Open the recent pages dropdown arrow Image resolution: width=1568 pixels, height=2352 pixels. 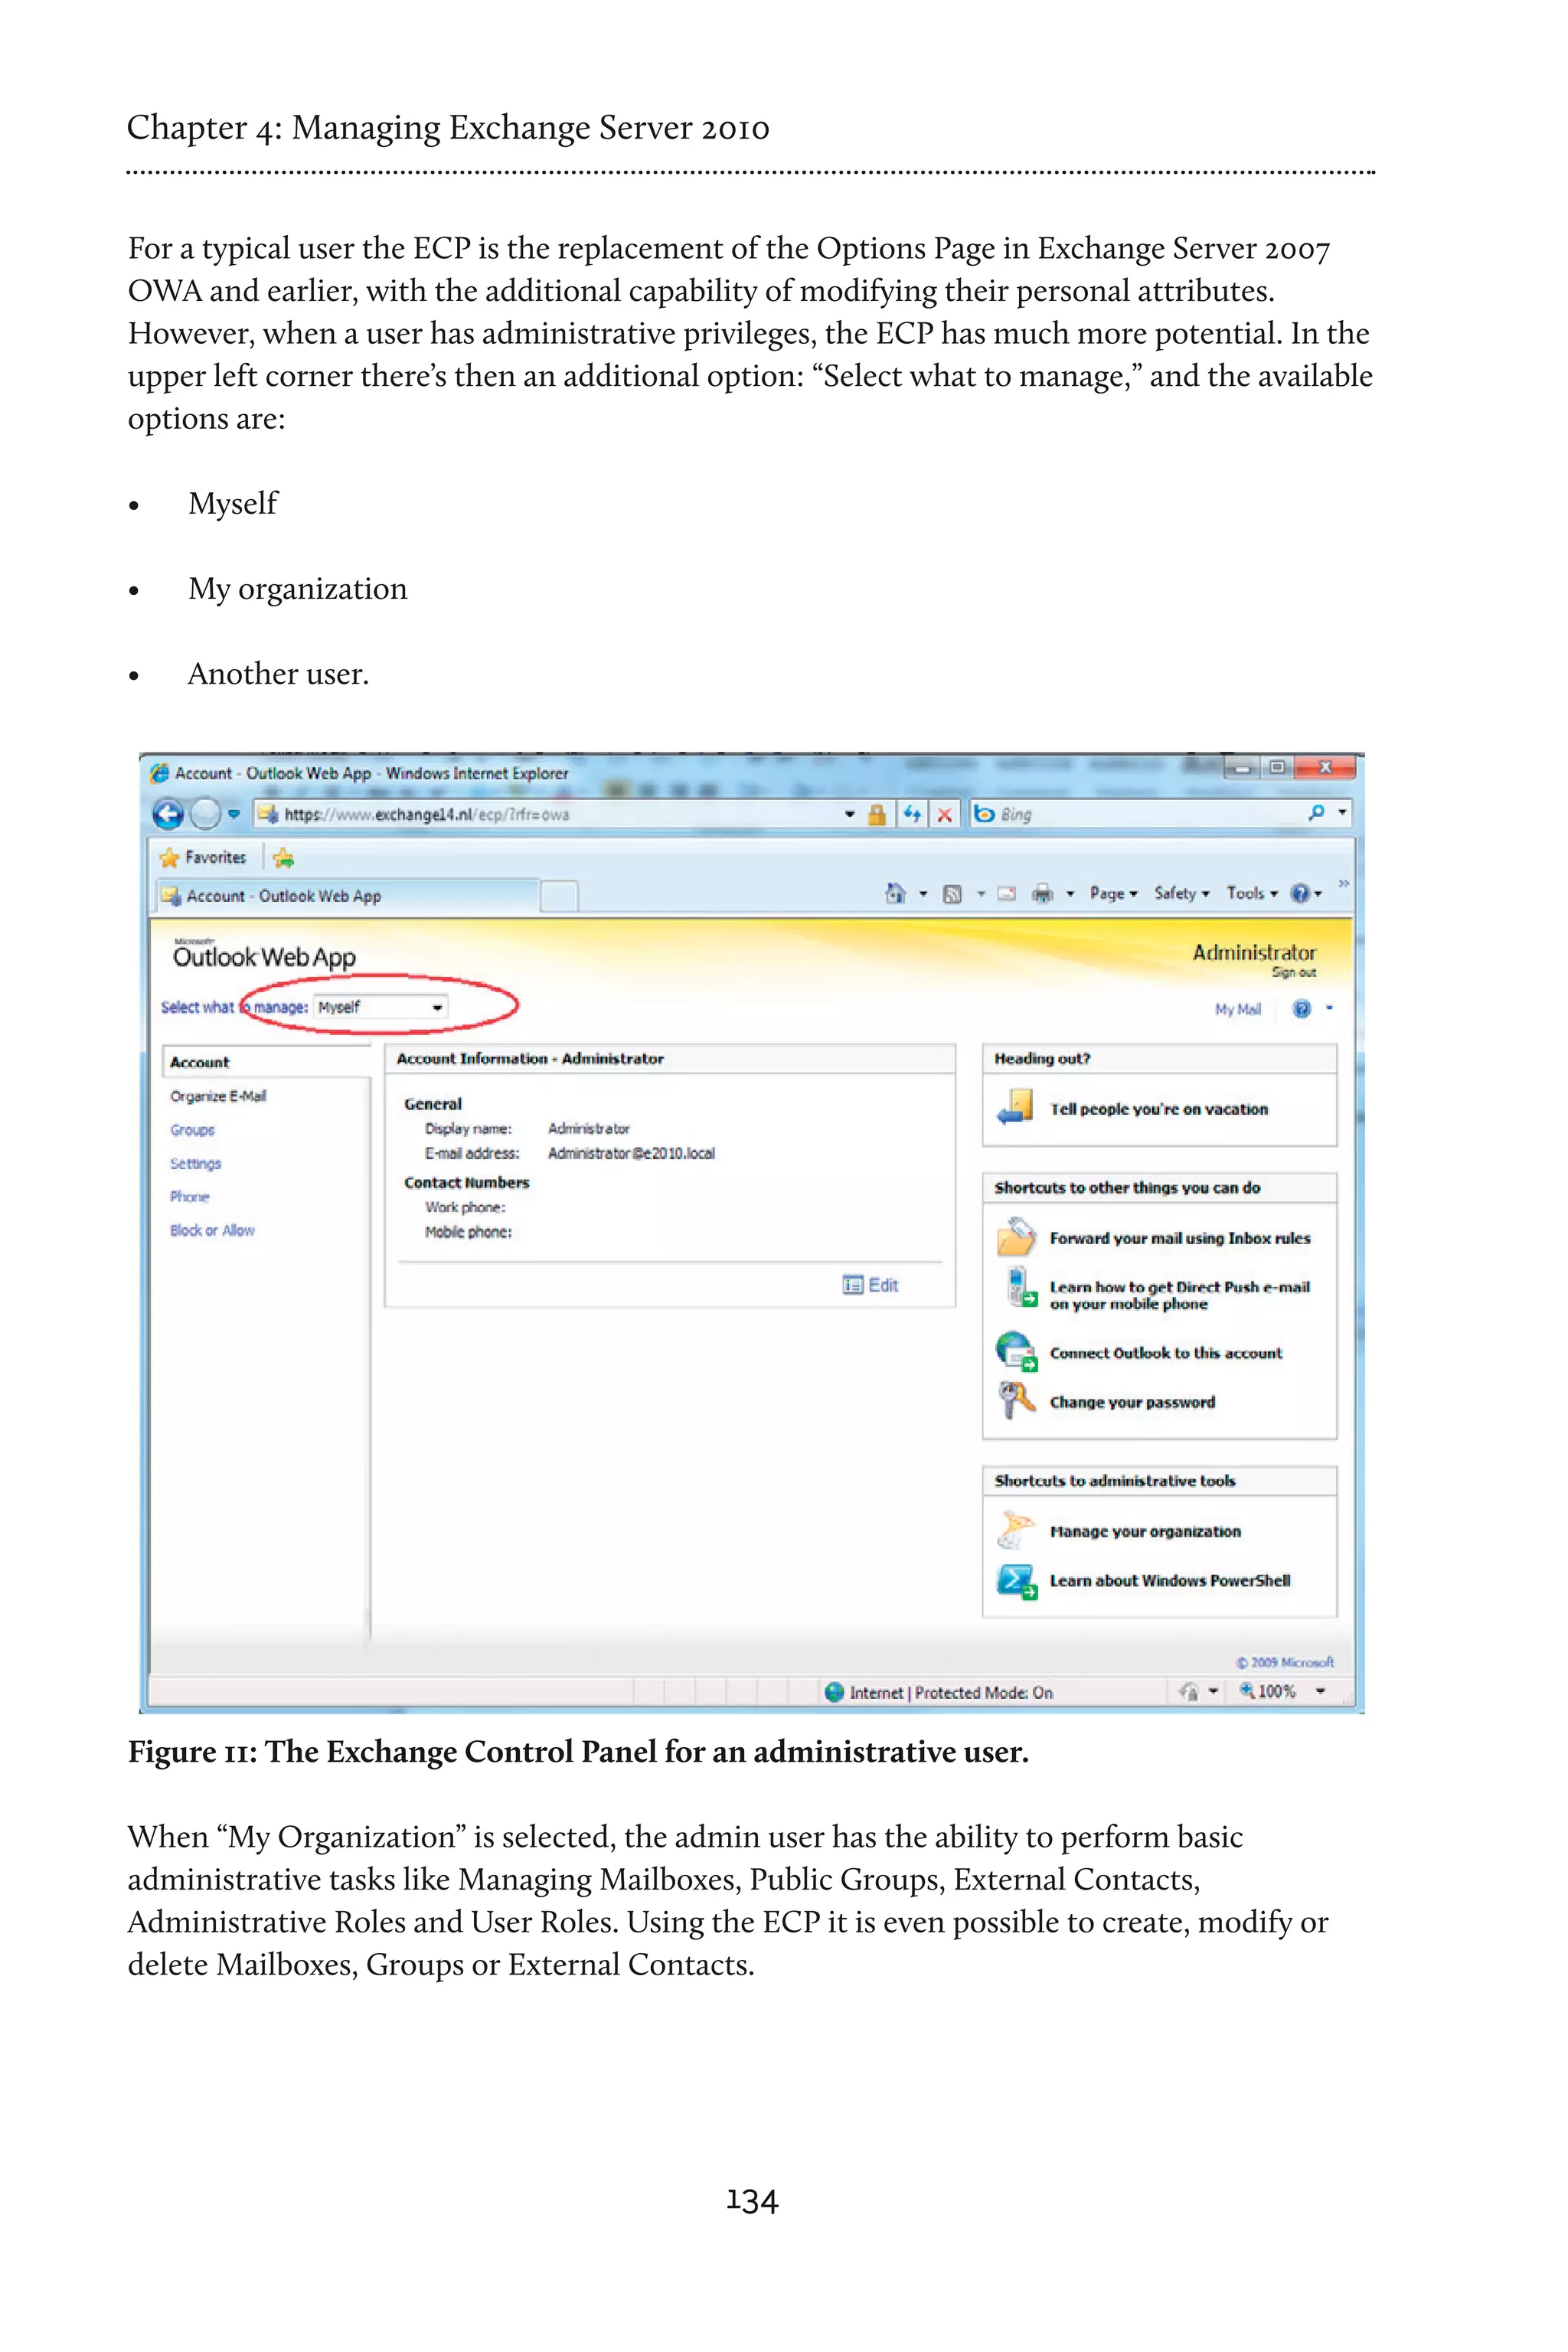(x=234, y=814)
